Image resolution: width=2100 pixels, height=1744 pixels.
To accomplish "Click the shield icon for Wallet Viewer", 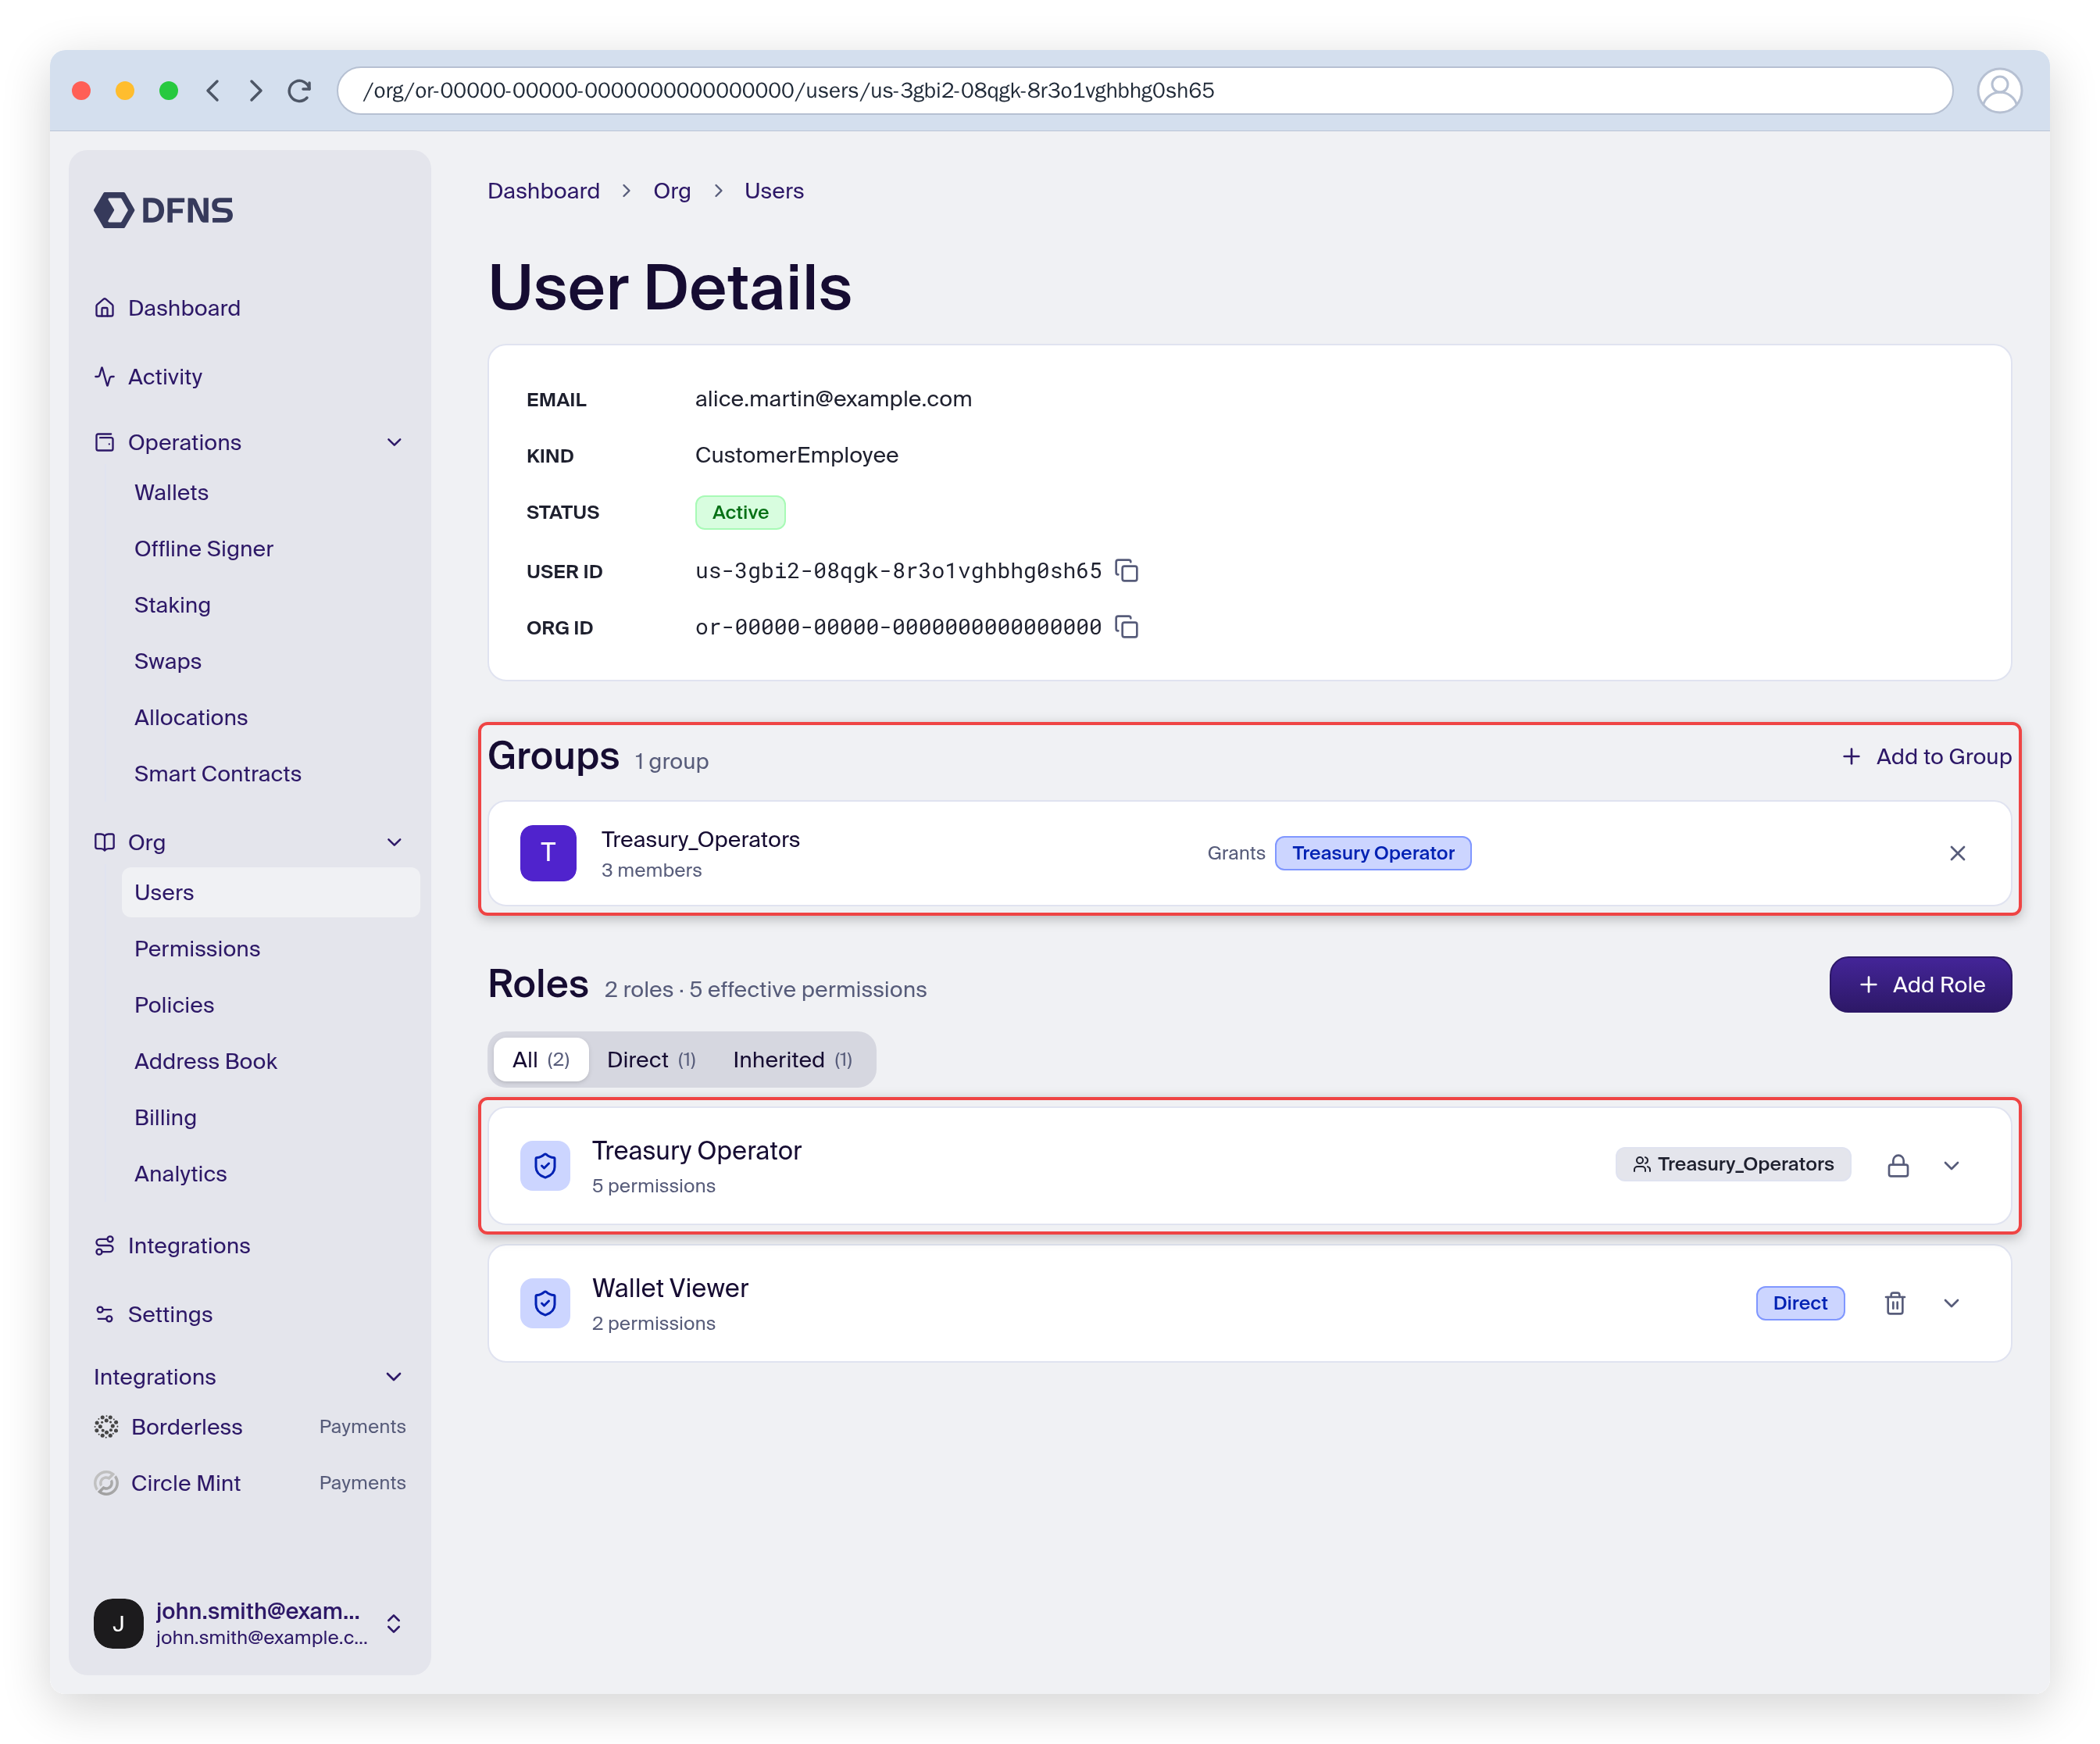I will [545, 1303].
